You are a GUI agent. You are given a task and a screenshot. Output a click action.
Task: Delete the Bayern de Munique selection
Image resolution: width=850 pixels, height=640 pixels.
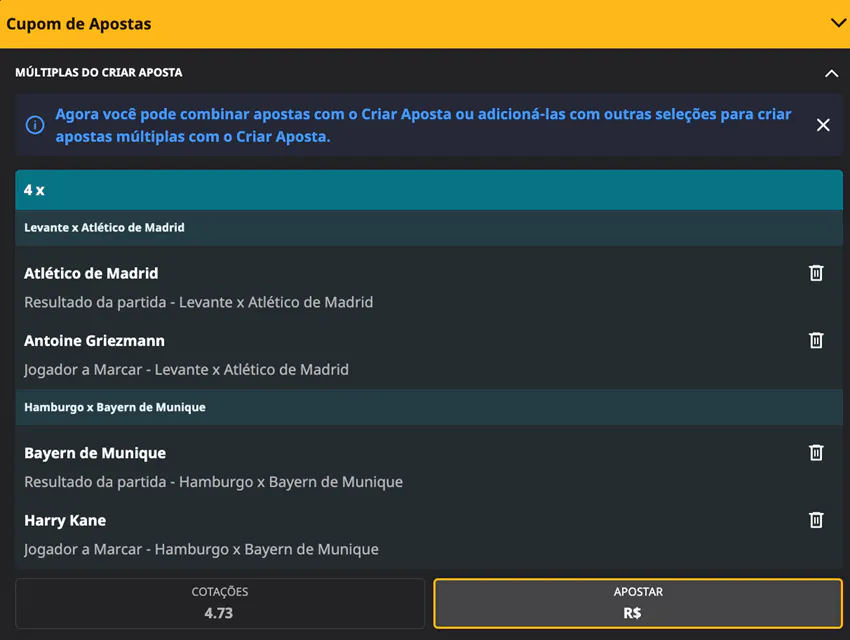point(816,453)
